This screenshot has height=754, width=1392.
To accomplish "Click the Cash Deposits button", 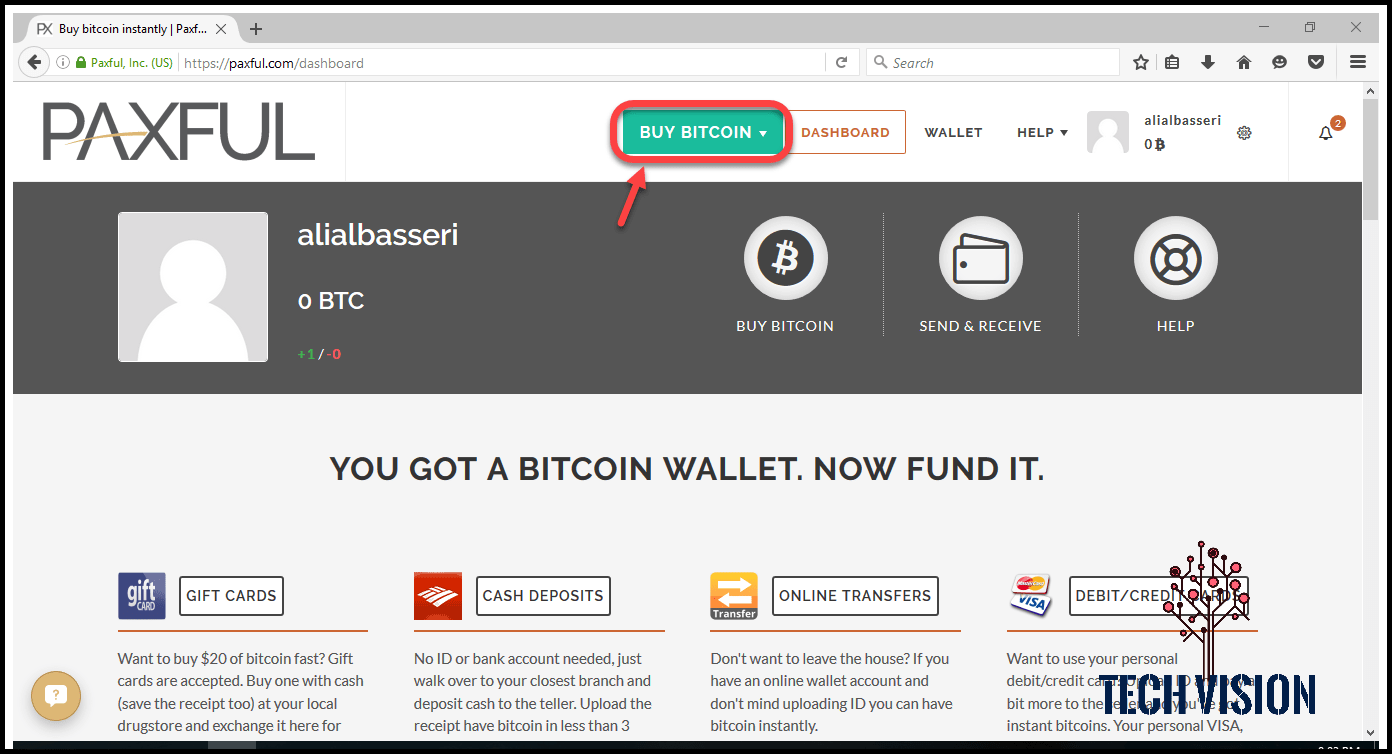I will pyautogui.click(x=543, y=596).
